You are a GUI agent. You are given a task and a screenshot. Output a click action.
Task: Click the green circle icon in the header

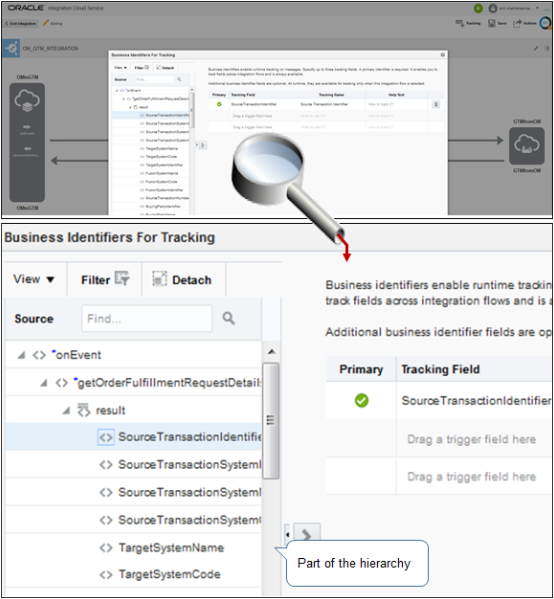[478, 8]
